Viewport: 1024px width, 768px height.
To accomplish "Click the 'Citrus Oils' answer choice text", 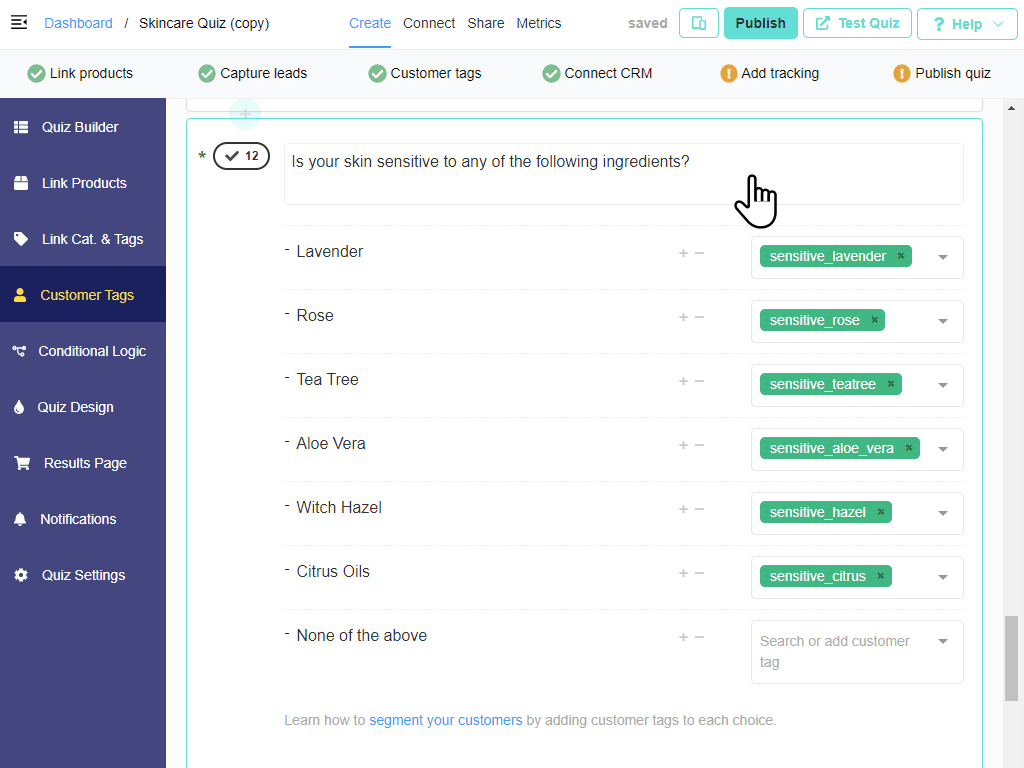I will 333,571.
